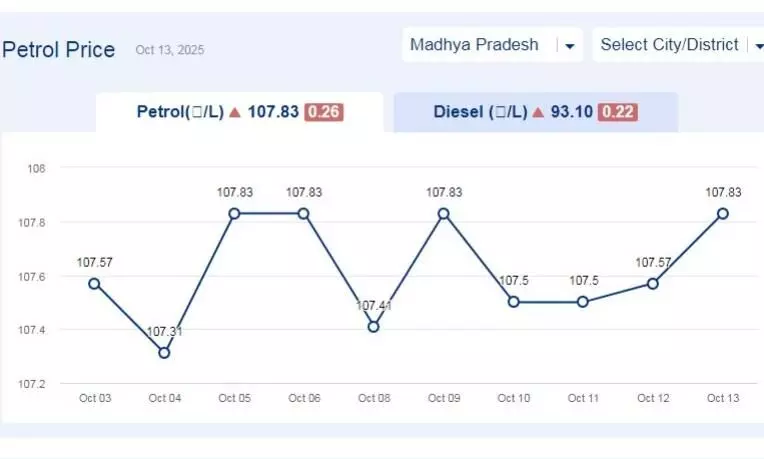Select the Oct 04 lowest data point

[x=164, y=353]
